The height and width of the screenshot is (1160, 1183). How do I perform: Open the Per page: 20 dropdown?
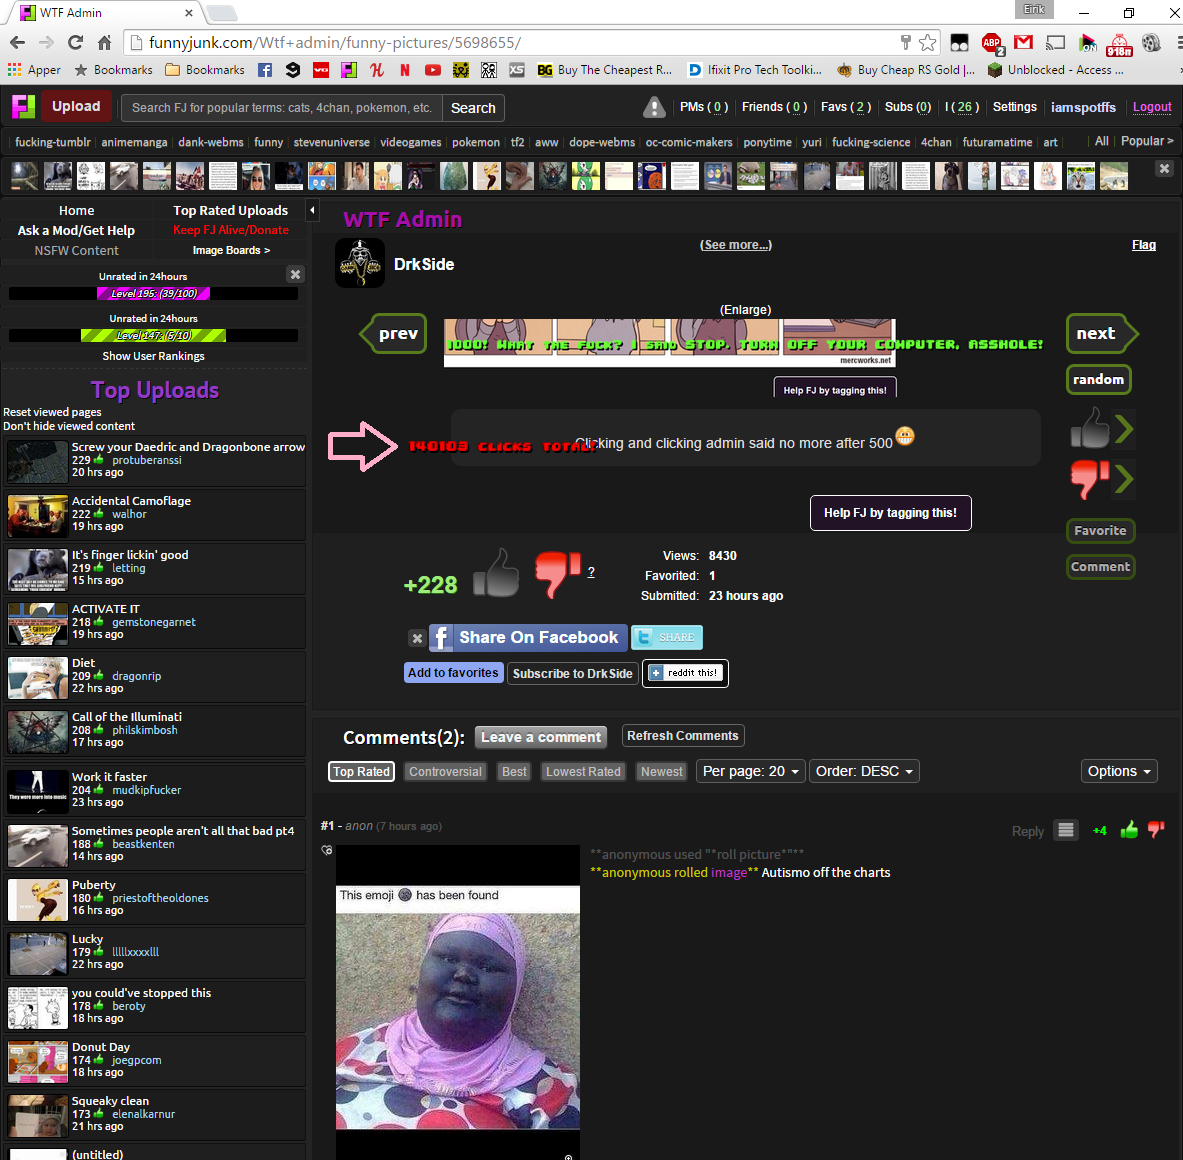coord(751,771)
